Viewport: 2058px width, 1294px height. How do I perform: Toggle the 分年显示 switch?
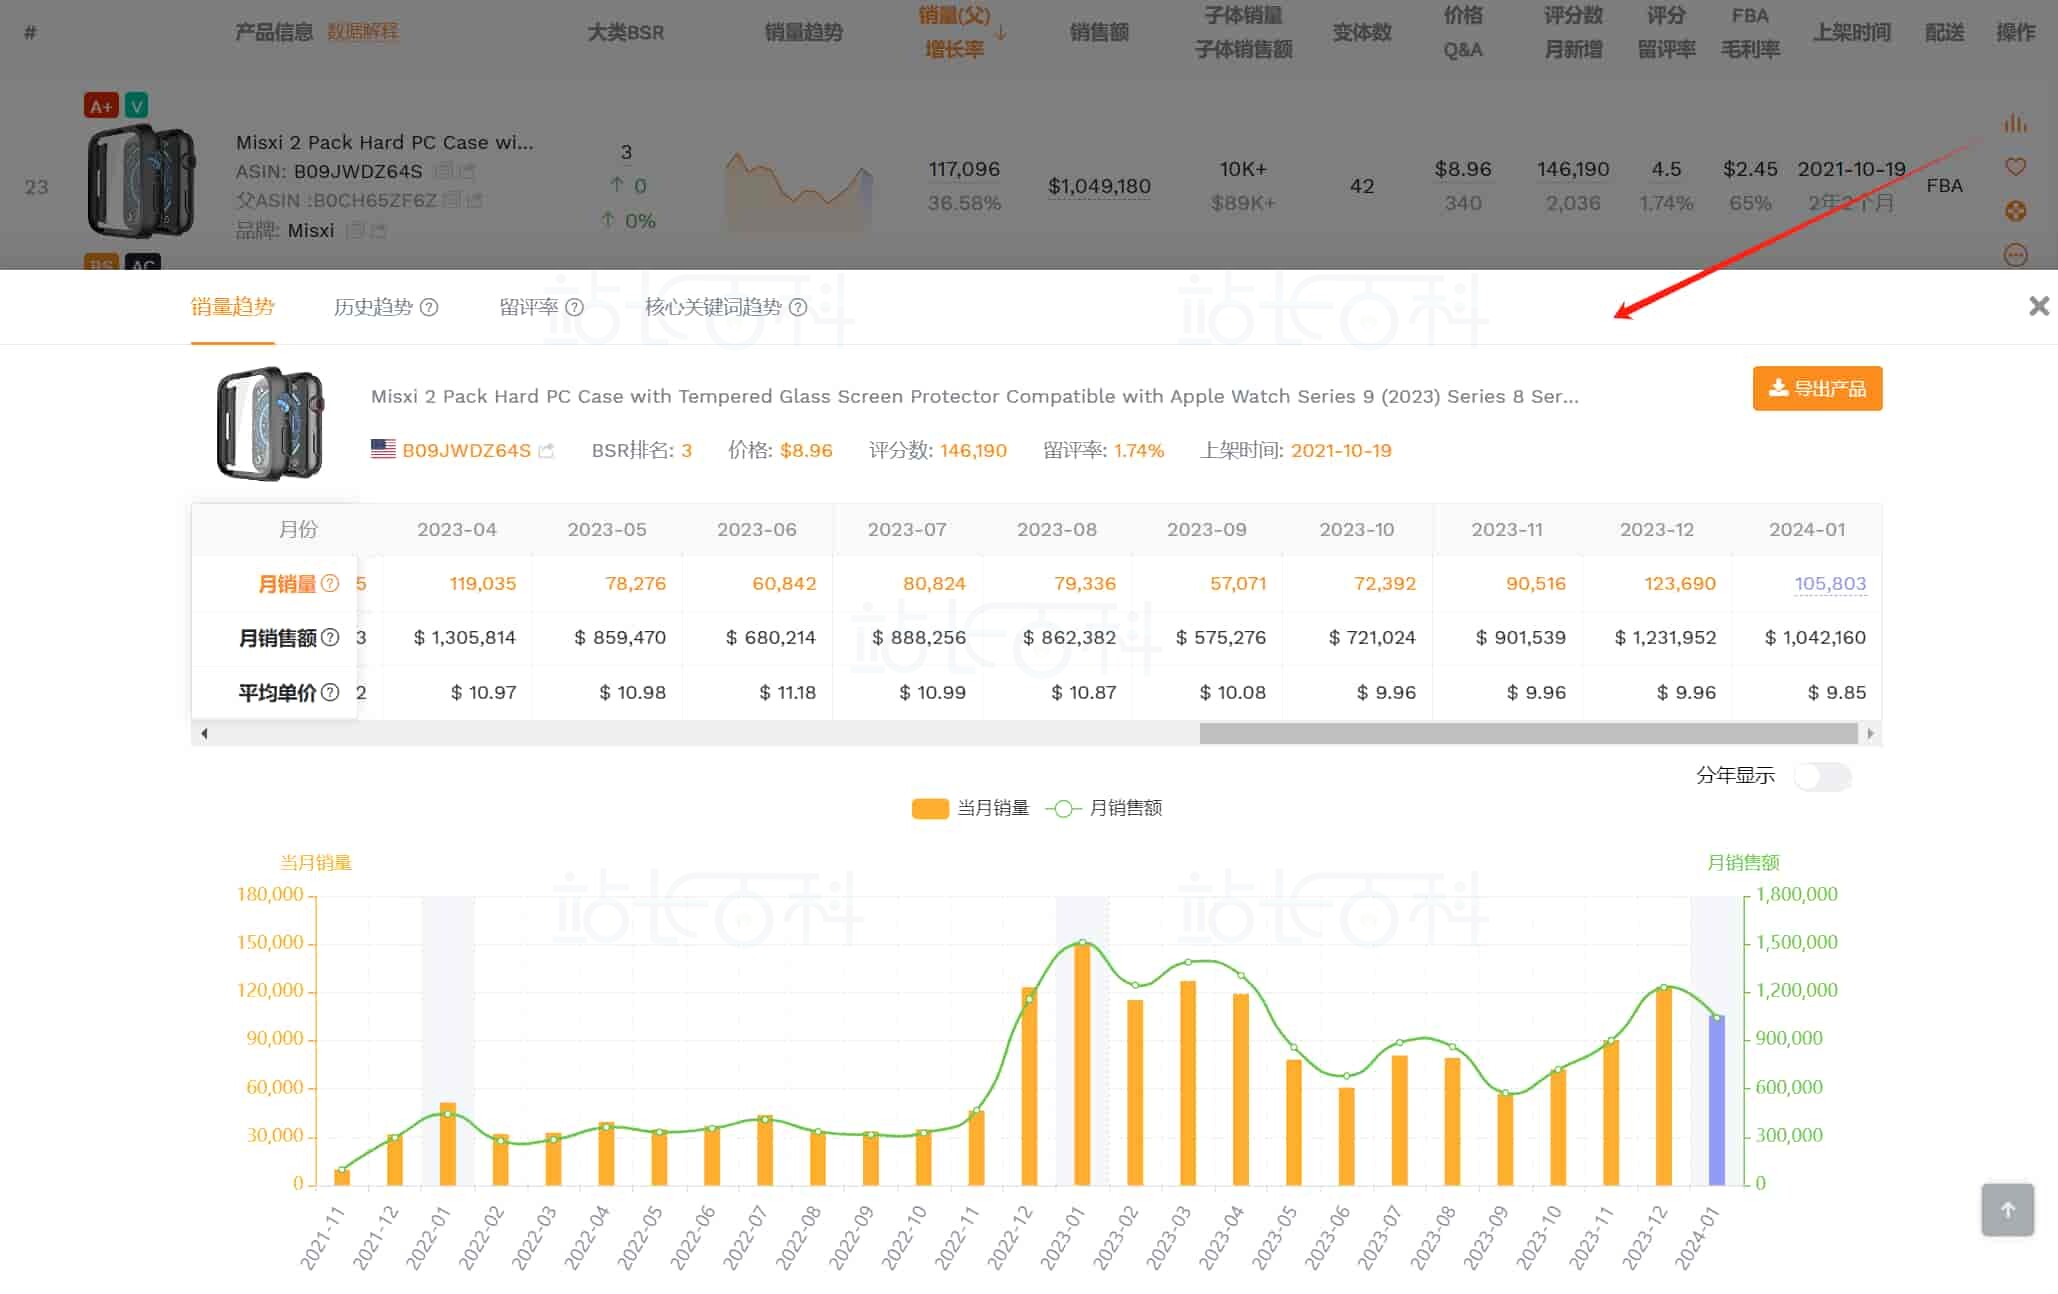coord(1821,776)
